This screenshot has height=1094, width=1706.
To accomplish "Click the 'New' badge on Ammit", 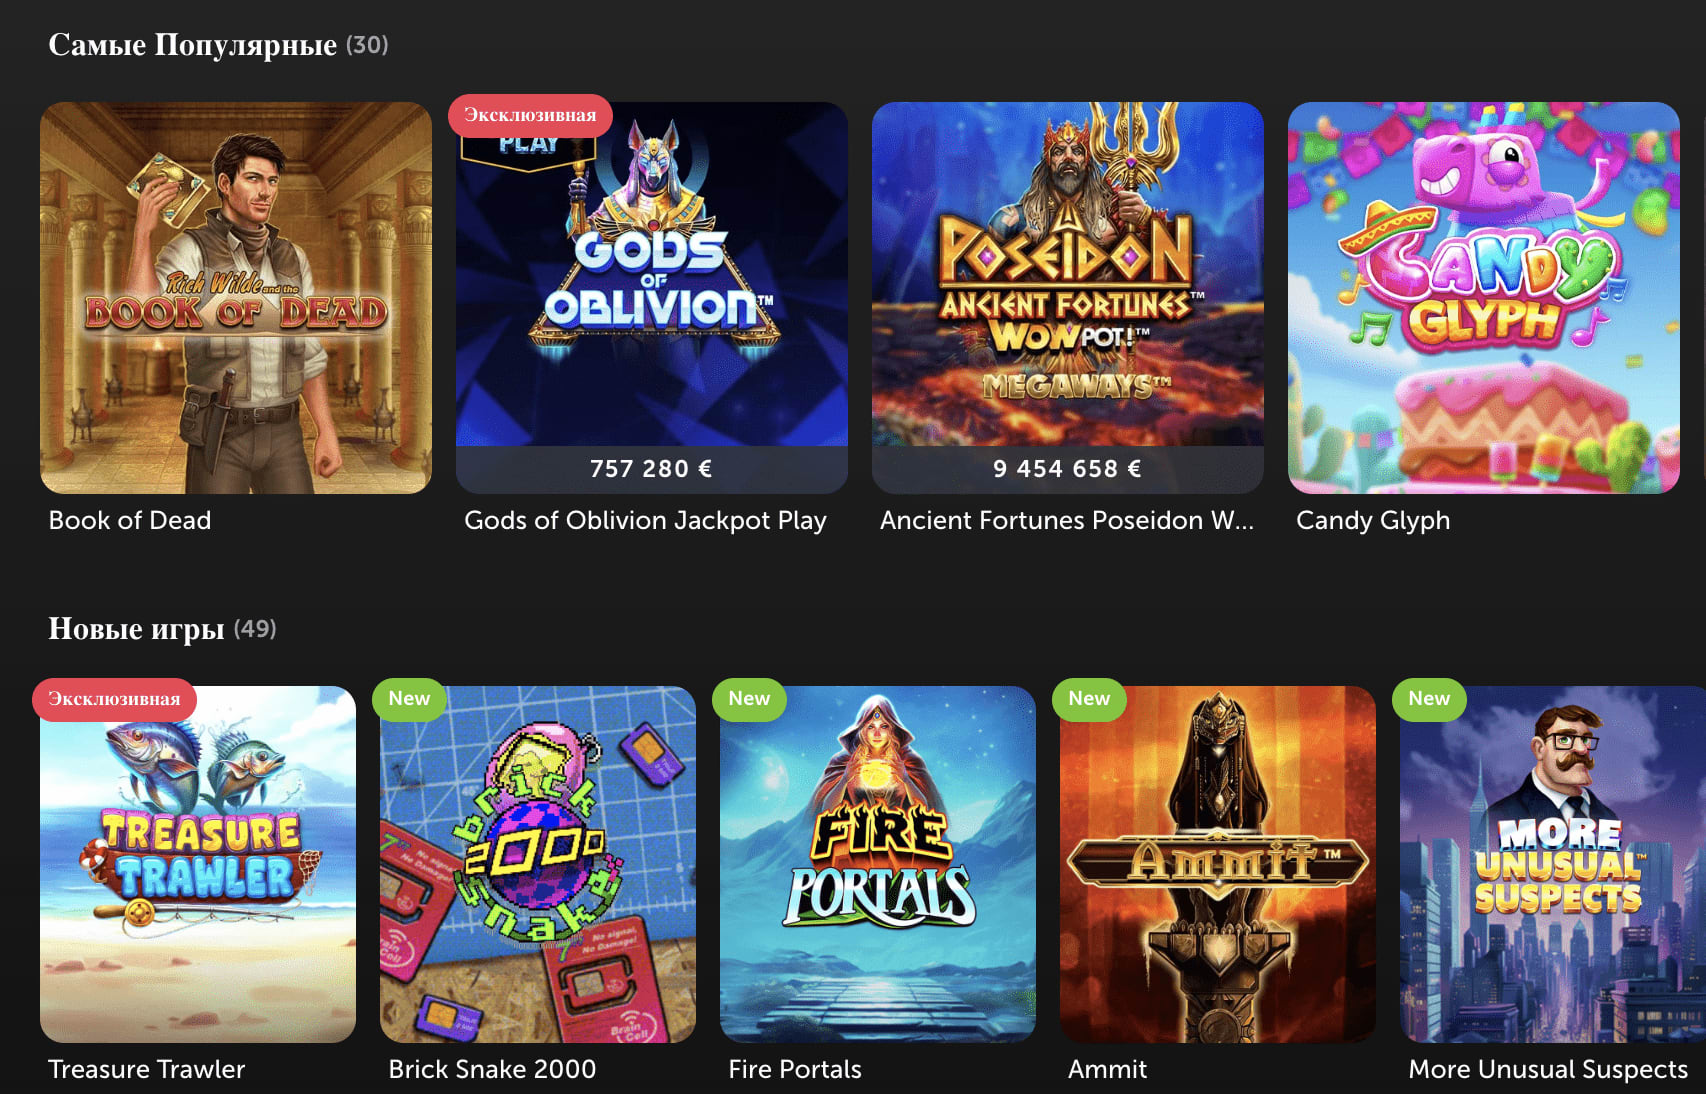I will point(1089,699).
